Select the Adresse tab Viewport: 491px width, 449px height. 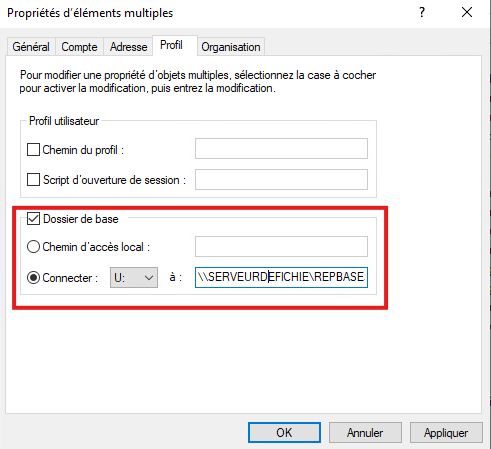click(x=128, y=47)
